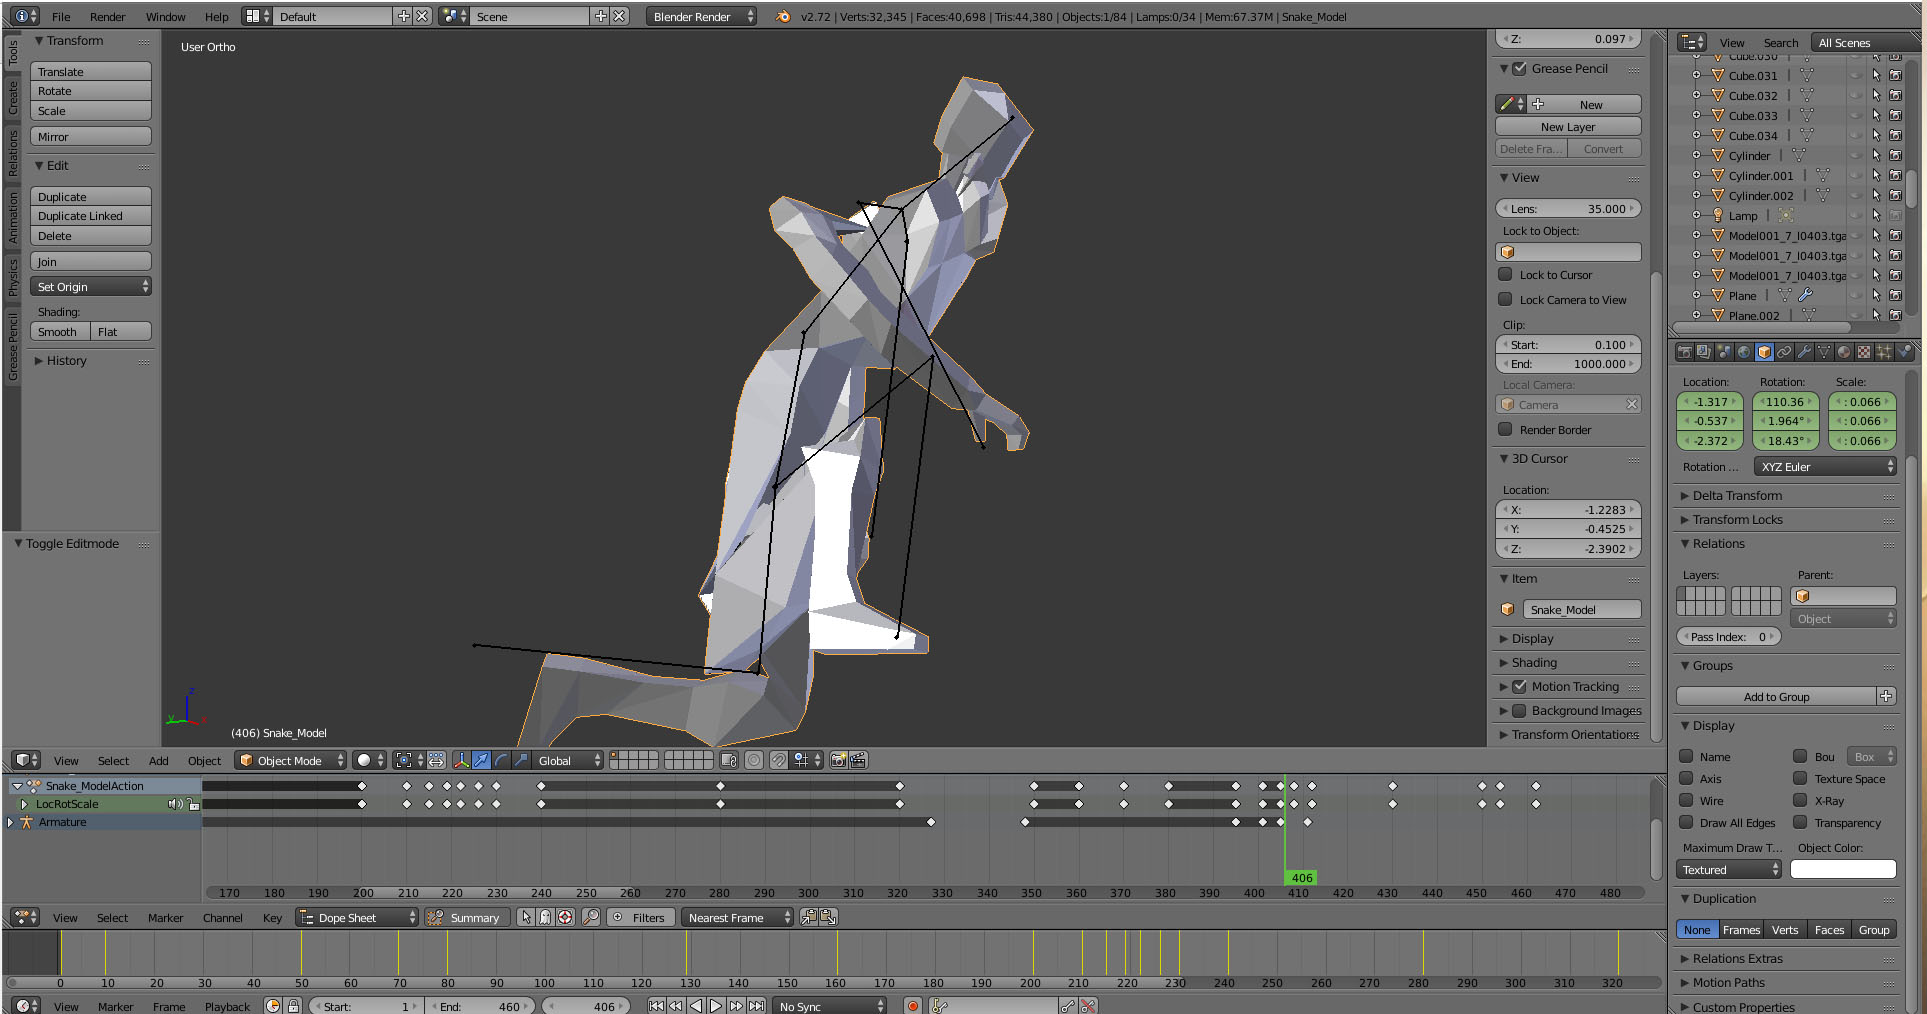Open the Particles properties tab

[x=1884, y=352]
